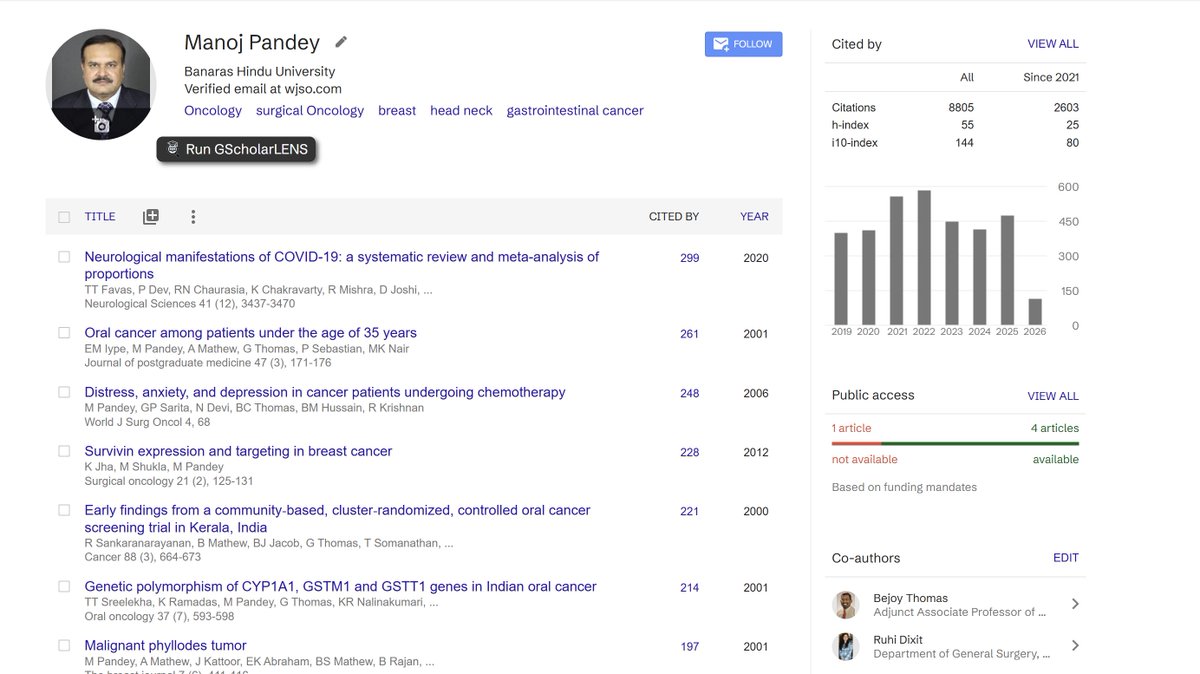Open Malignant phyllodes tumor article
The width and height of the screenshot is (1200, 674).
click(165, 646)
